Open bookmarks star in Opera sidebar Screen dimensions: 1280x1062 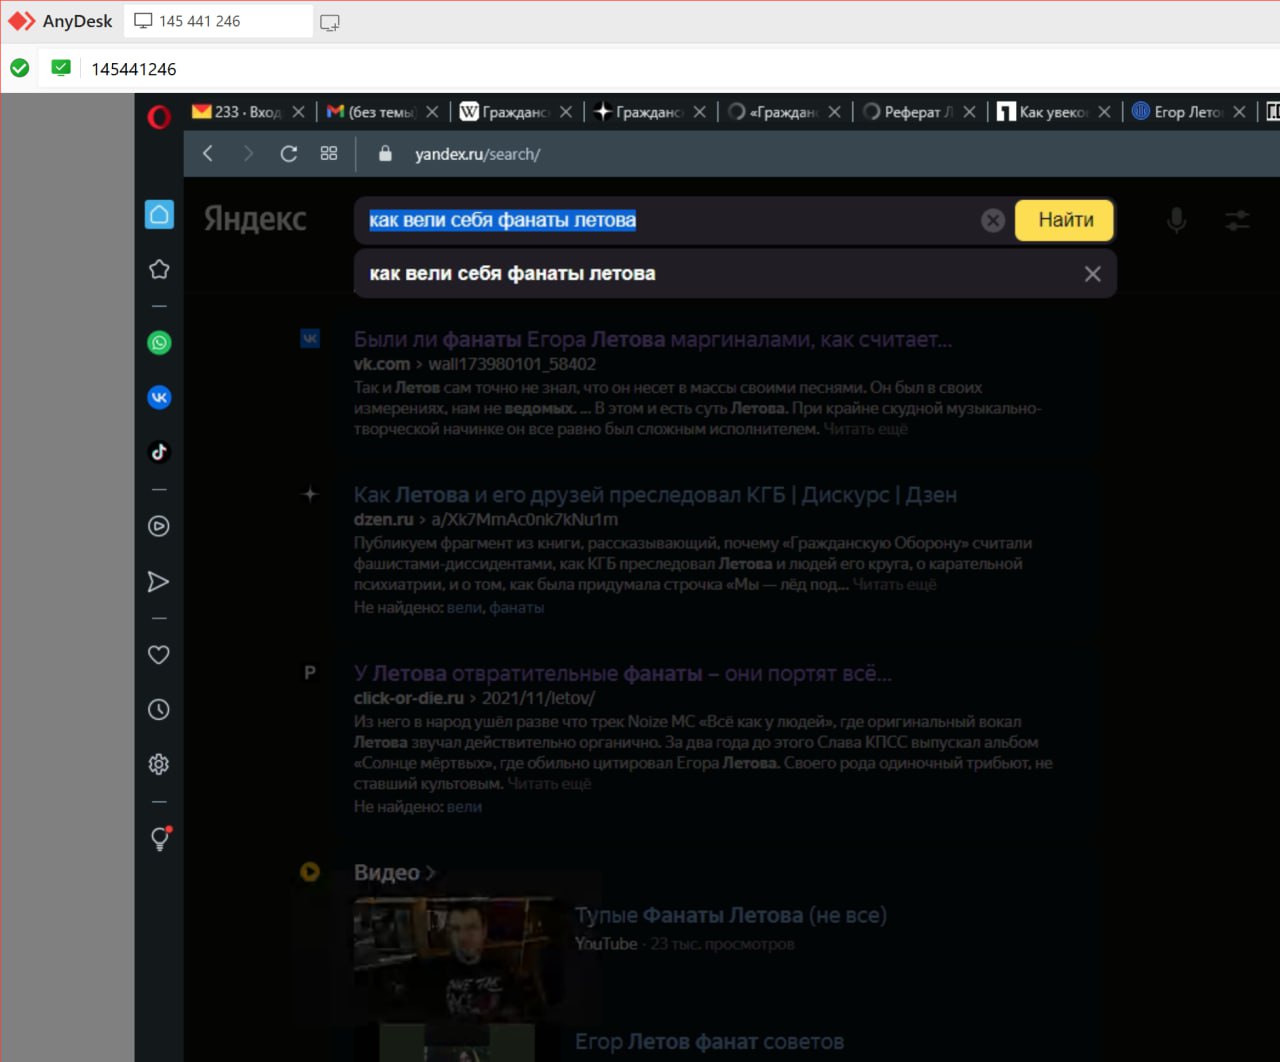(x=159, y=269)
